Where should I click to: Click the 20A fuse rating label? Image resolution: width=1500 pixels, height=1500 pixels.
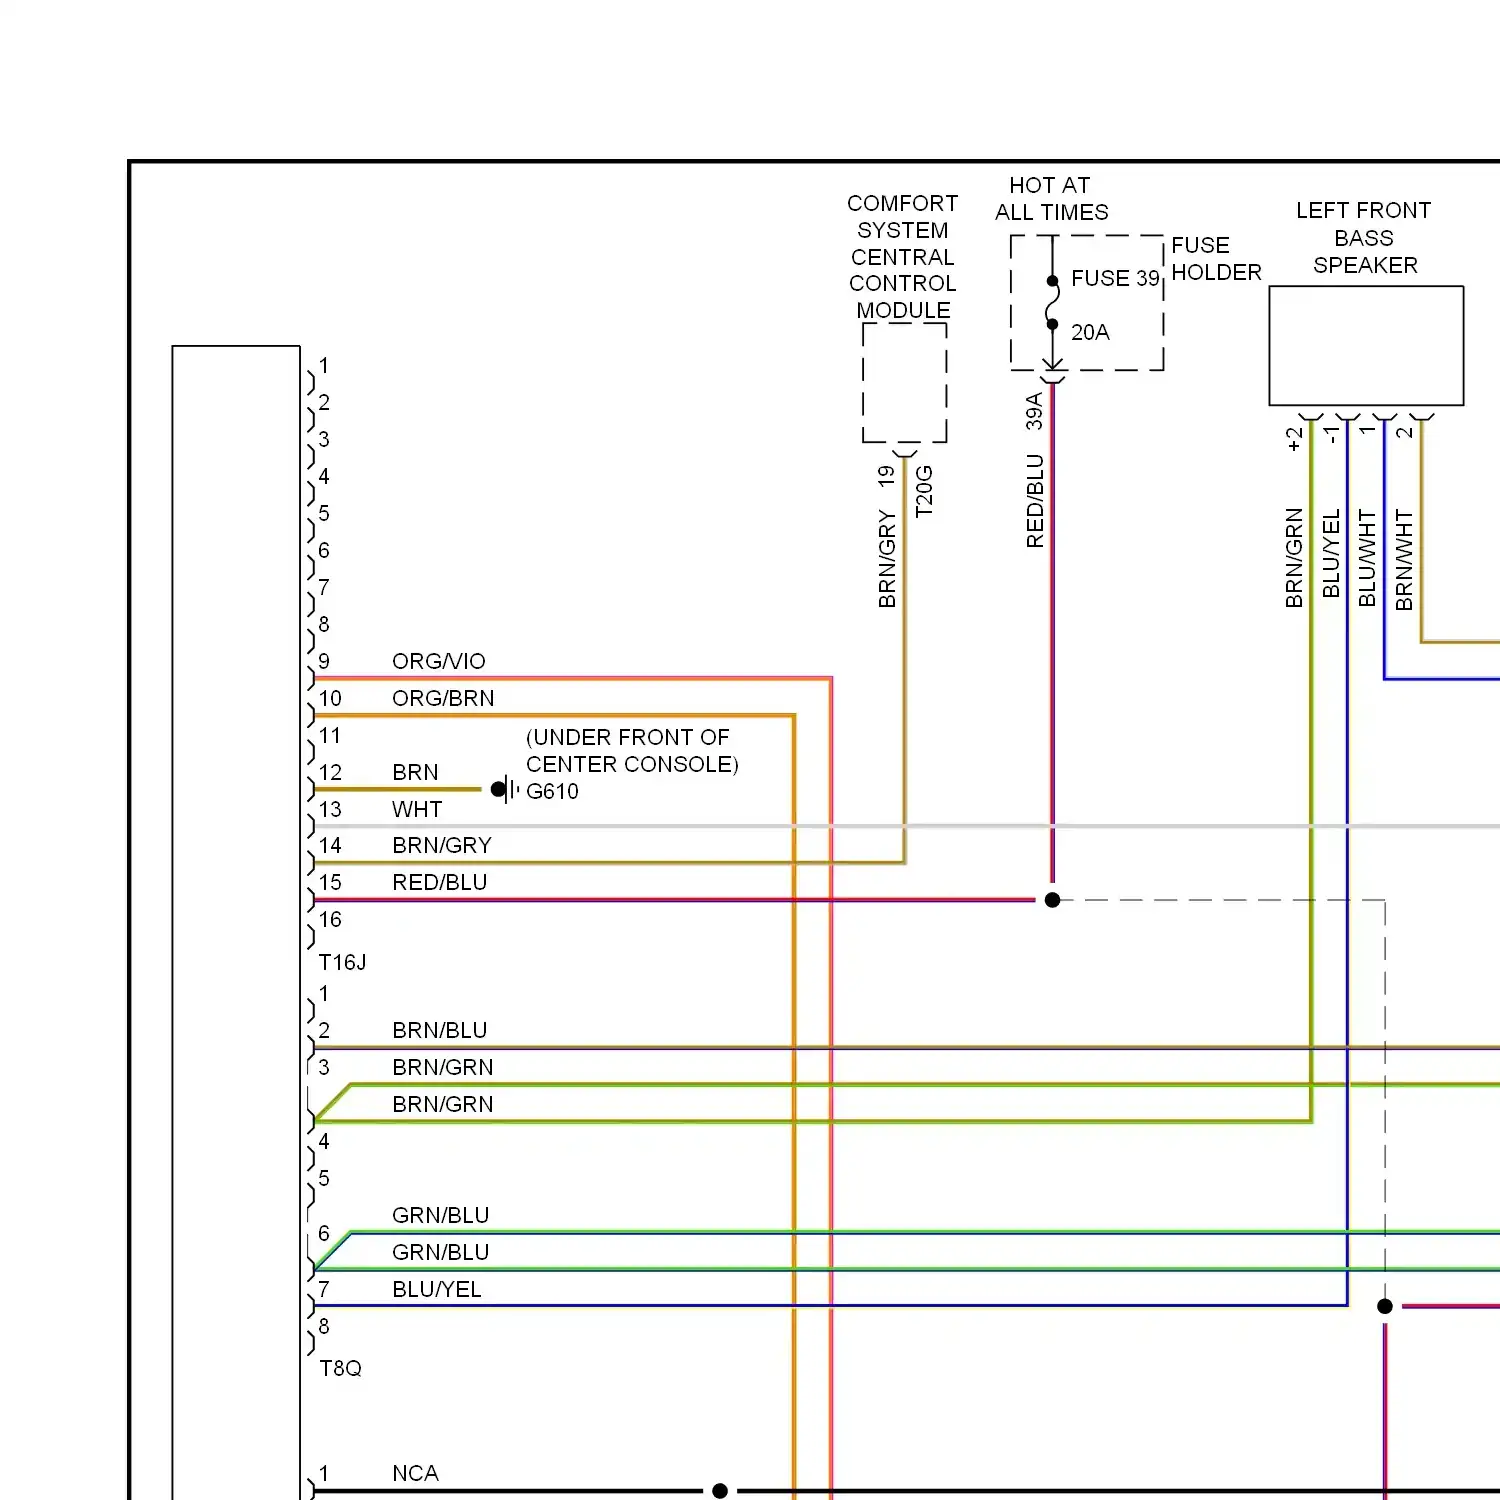(1090, 332)
